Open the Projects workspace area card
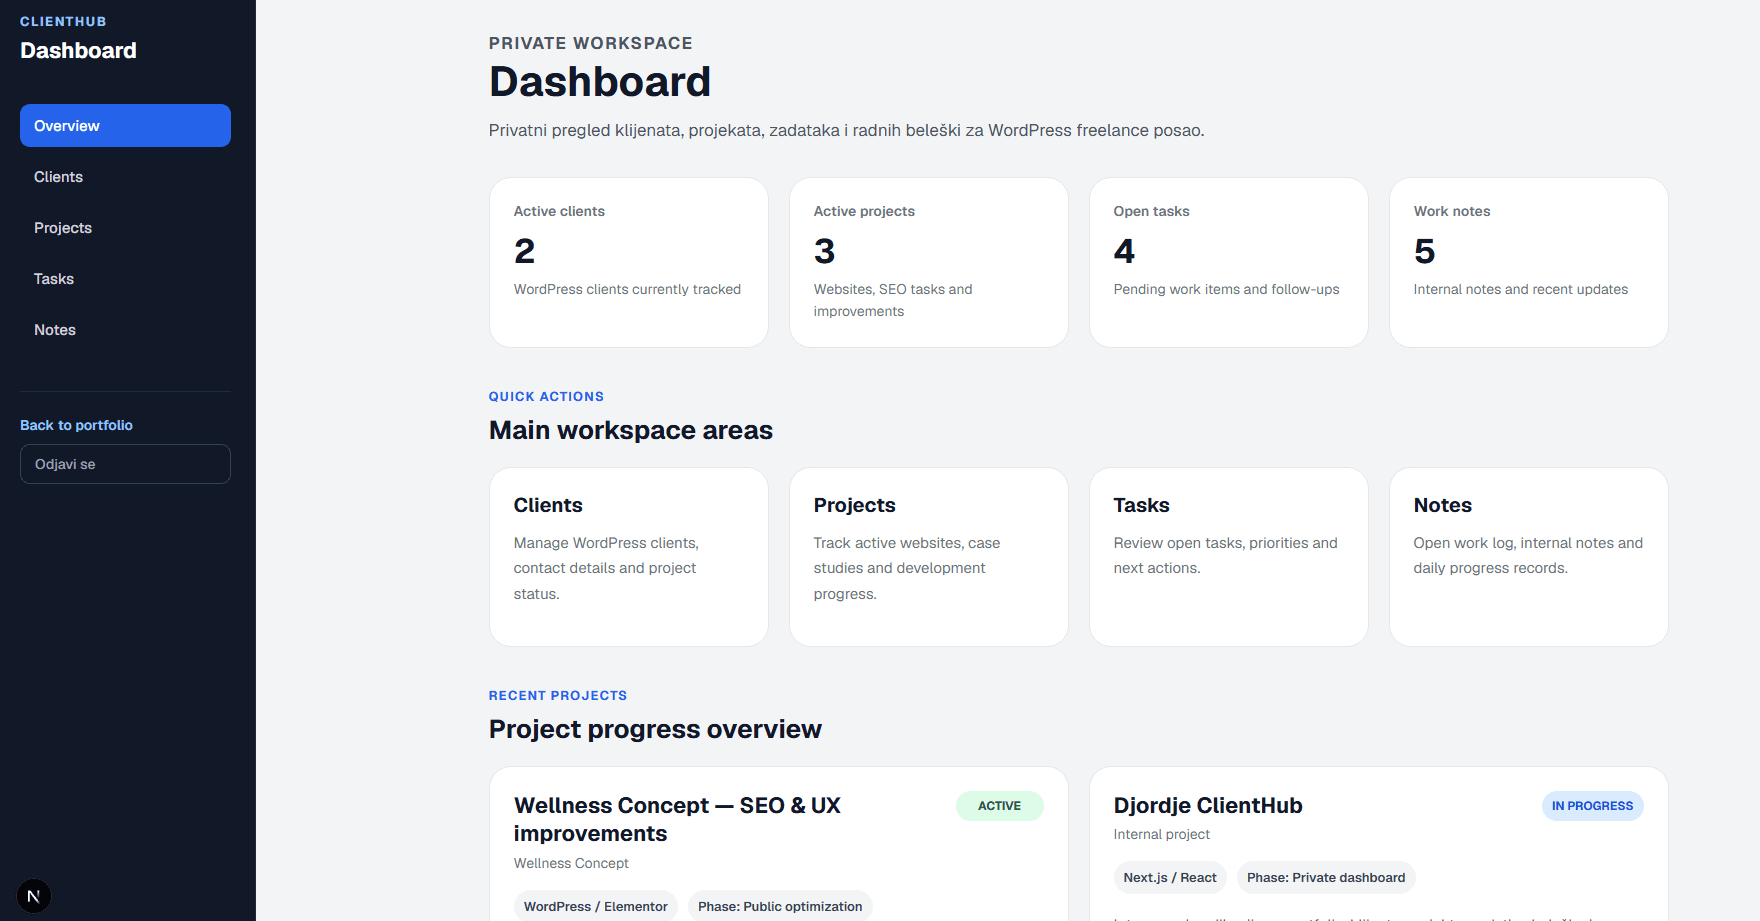 (929, 557)
